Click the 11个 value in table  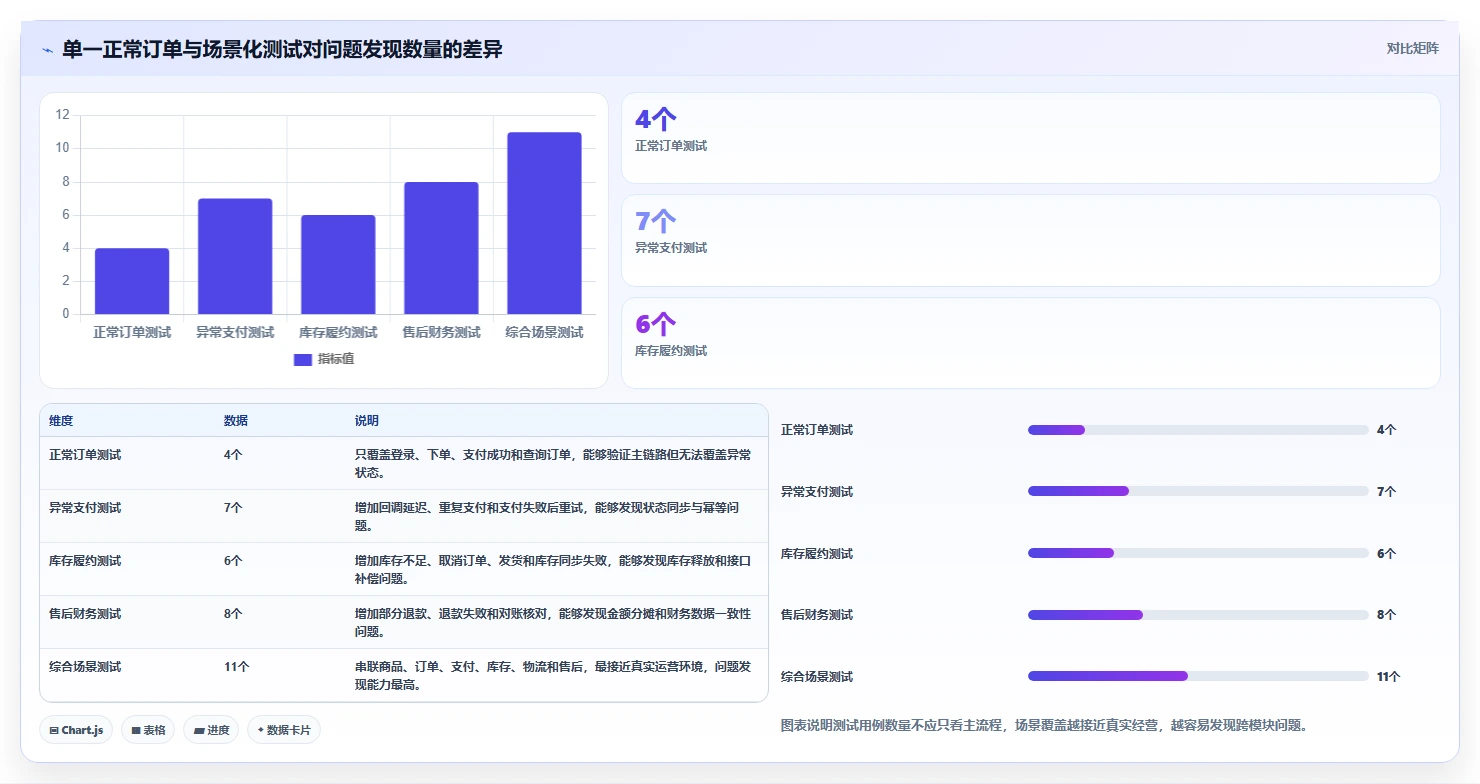(237, 667)
